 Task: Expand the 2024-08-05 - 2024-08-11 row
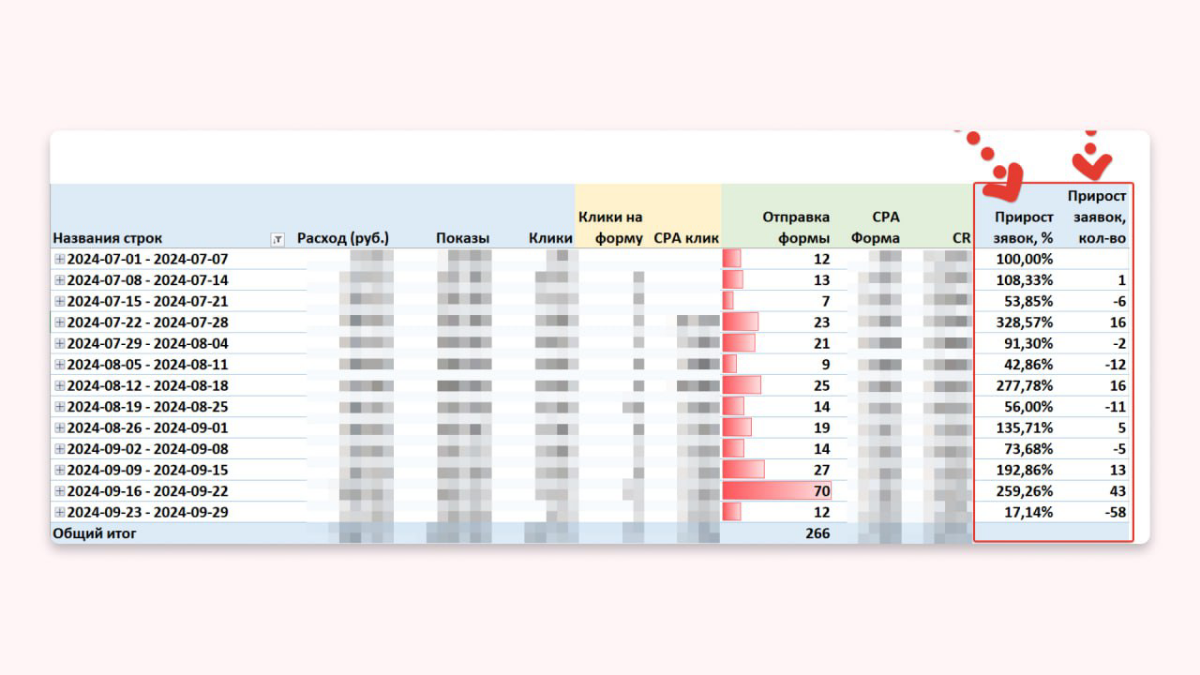click(59, 364)
